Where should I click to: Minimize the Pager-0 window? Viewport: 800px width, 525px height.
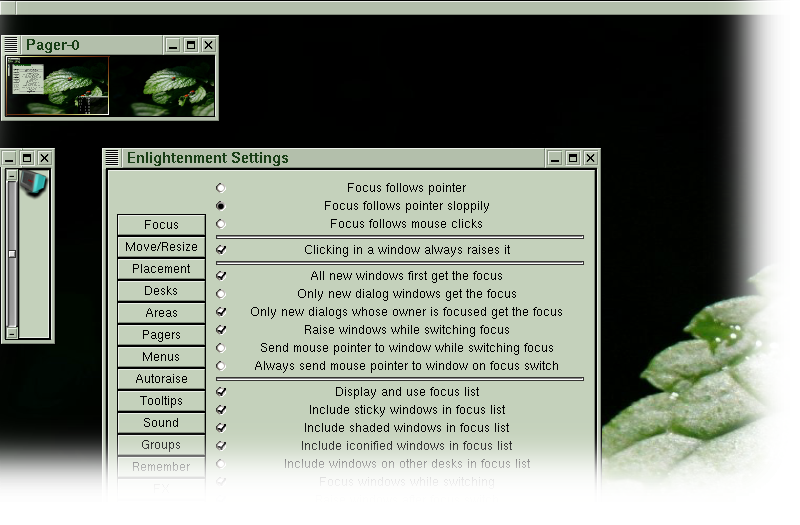(173, 45)
